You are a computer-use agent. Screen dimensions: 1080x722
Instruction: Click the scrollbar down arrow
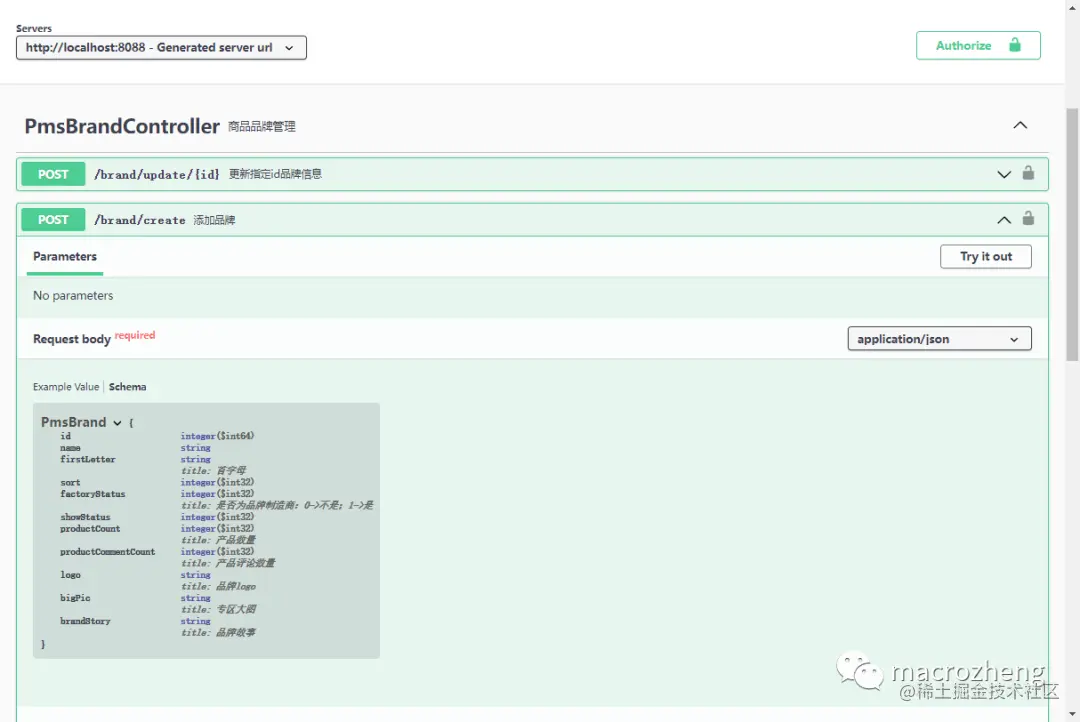click(1073, 714)
